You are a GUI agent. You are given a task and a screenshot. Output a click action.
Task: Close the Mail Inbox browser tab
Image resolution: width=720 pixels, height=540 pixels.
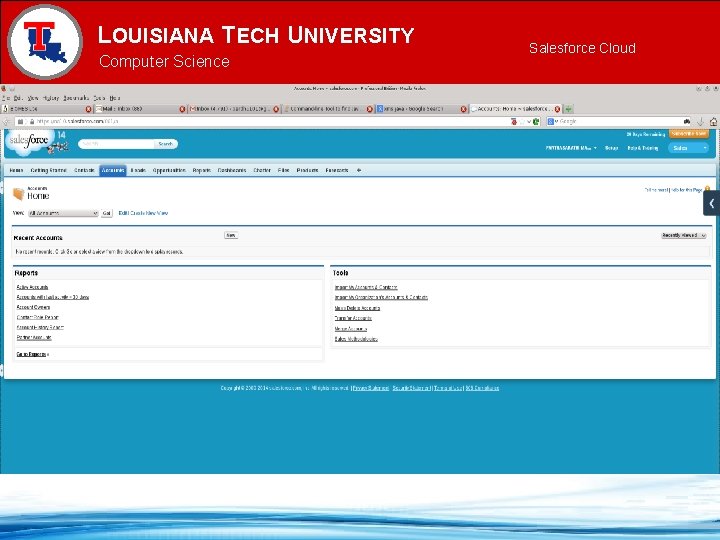tap(182, 109)
